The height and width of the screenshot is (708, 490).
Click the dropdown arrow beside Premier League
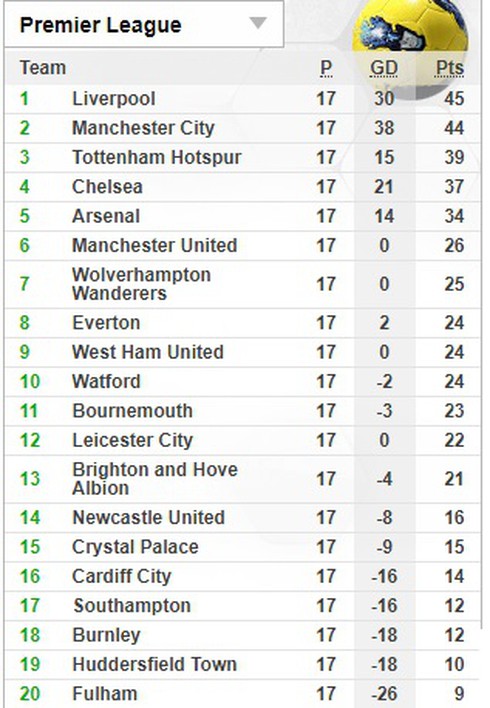(x=258, y=23)
